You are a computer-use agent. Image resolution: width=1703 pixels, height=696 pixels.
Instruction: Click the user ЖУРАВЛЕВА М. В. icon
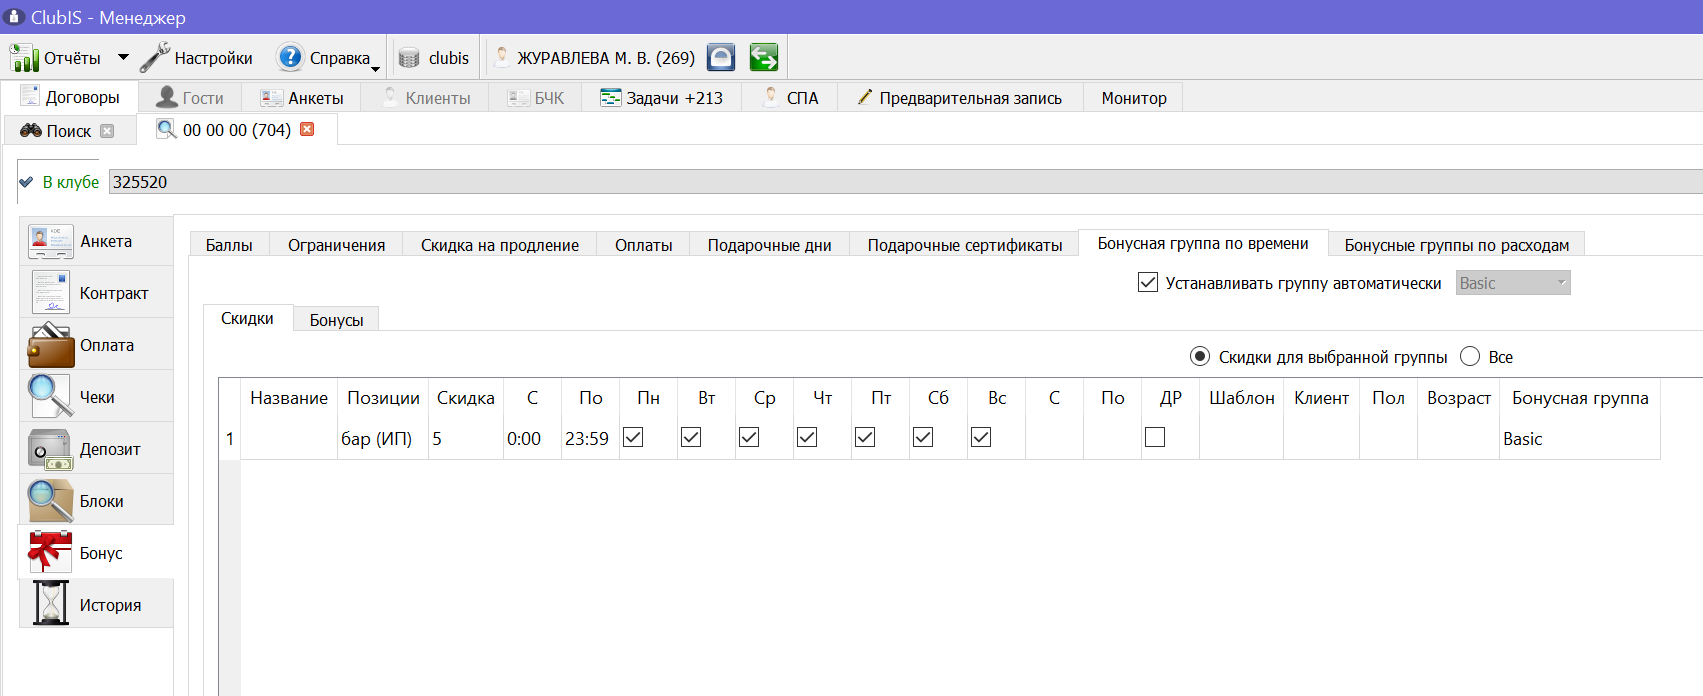(502, 57)
